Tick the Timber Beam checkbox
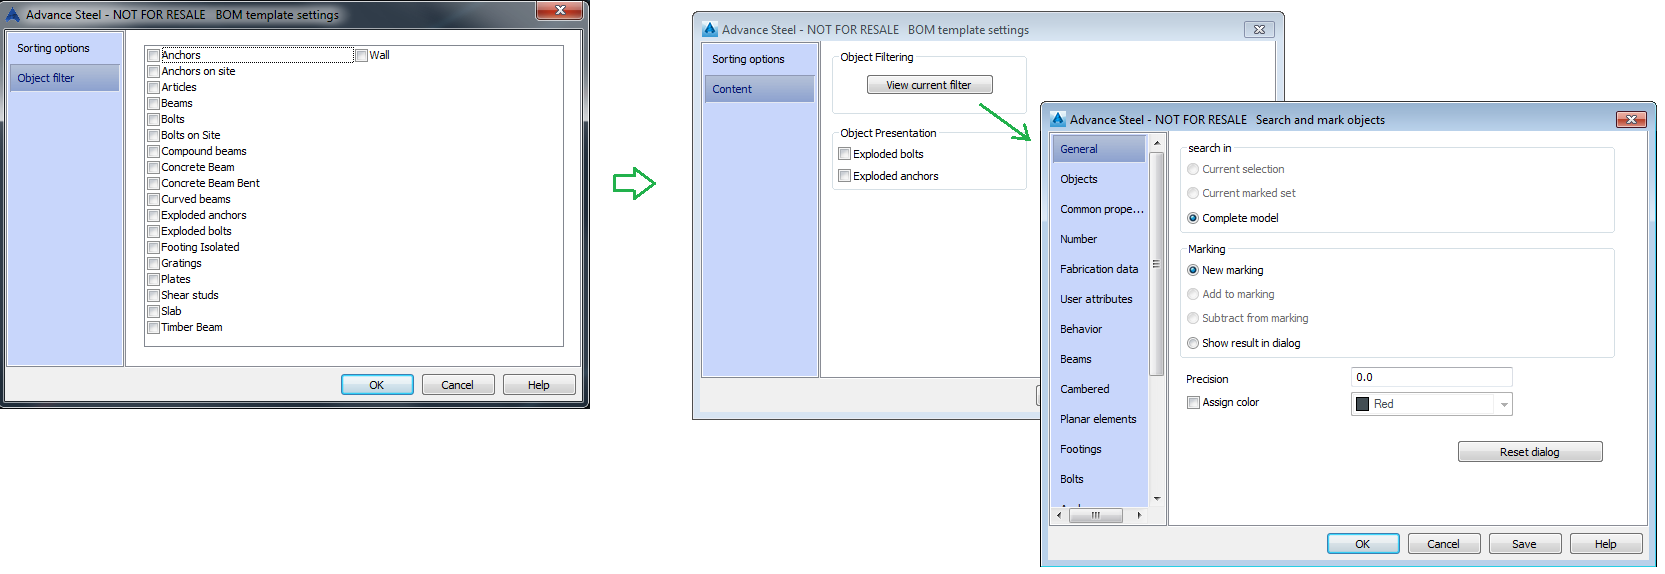The width and height of the screenshot is (1665, 574). click(x=153, y=328)
